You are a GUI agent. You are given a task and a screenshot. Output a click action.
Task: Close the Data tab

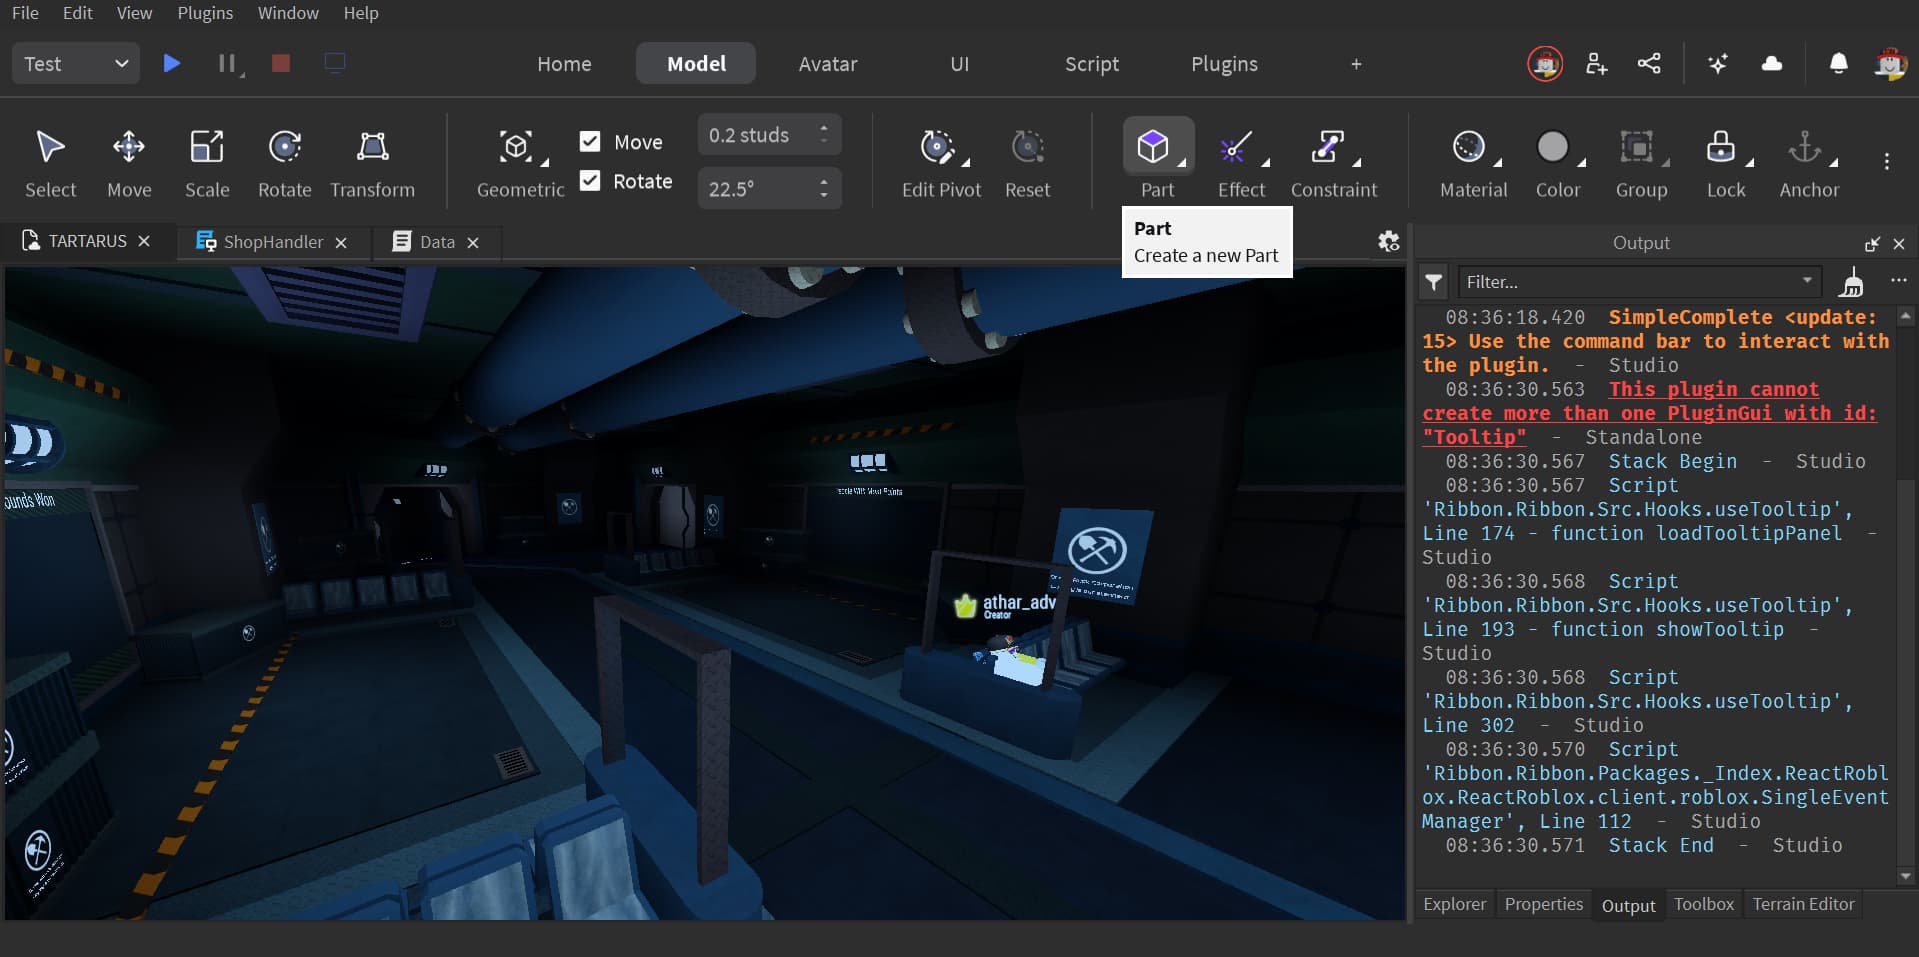(473, 242)
